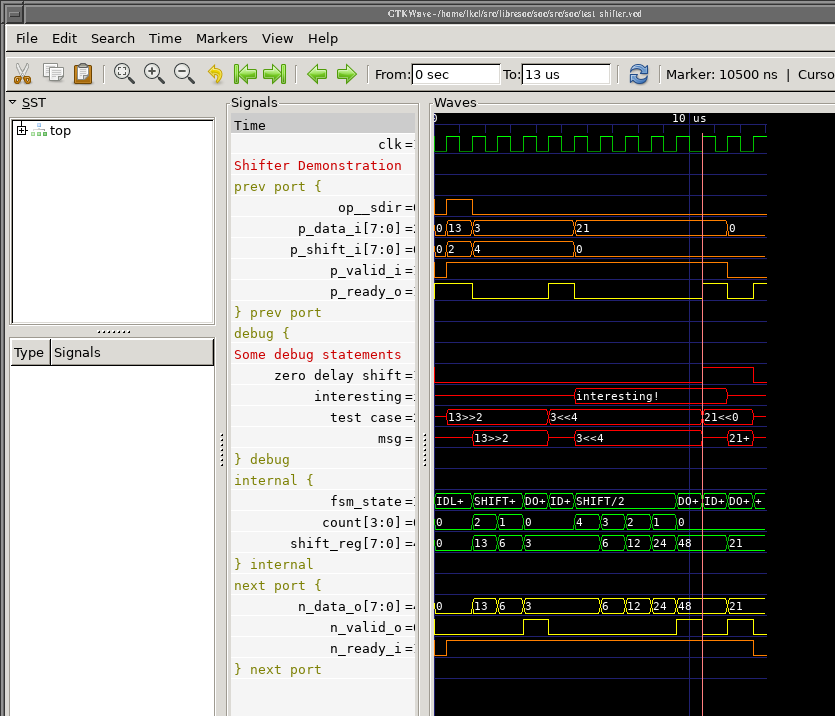Screen dimensions: 835x716
Task: Zoom in with the magnifier plus icon
Action: (x=154, y=74)
